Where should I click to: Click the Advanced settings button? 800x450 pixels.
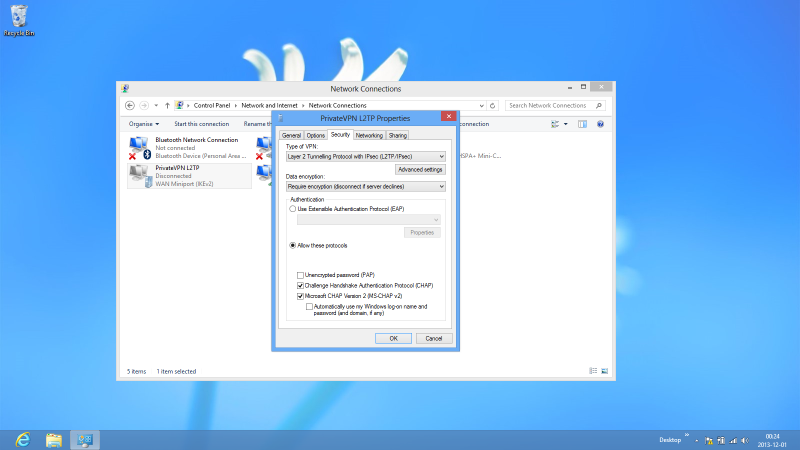[x=420, y=170]
